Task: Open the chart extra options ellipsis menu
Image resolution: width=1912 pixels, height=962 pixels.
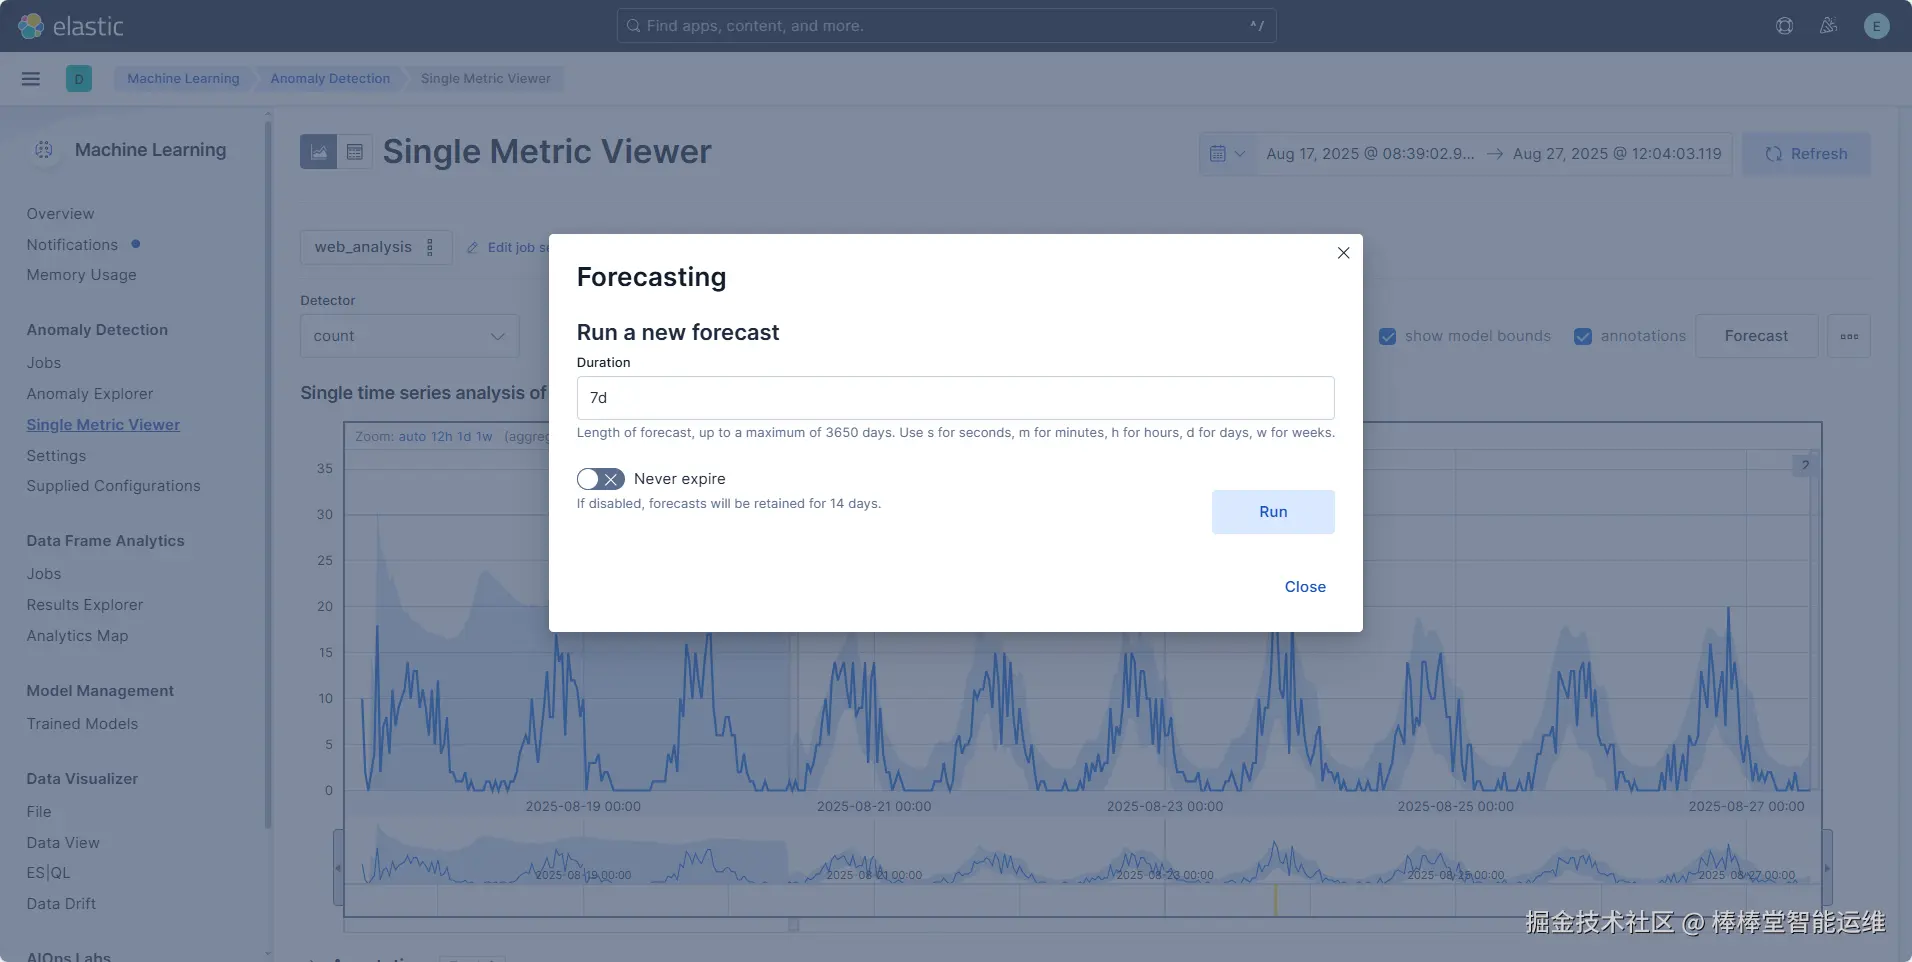Action: [x=1849, y=337]
